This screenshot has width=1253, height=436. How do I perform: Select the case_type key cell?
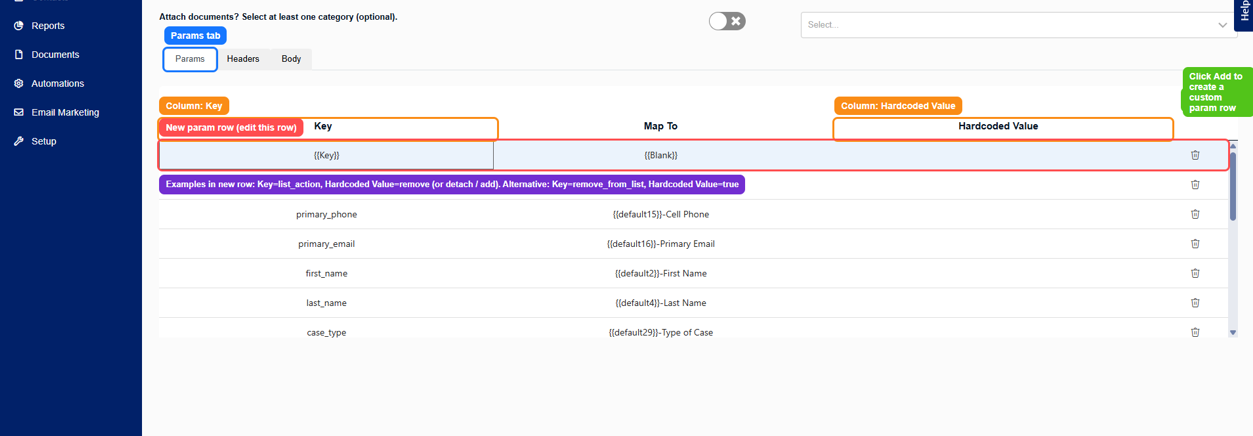(x=326, y=332)
